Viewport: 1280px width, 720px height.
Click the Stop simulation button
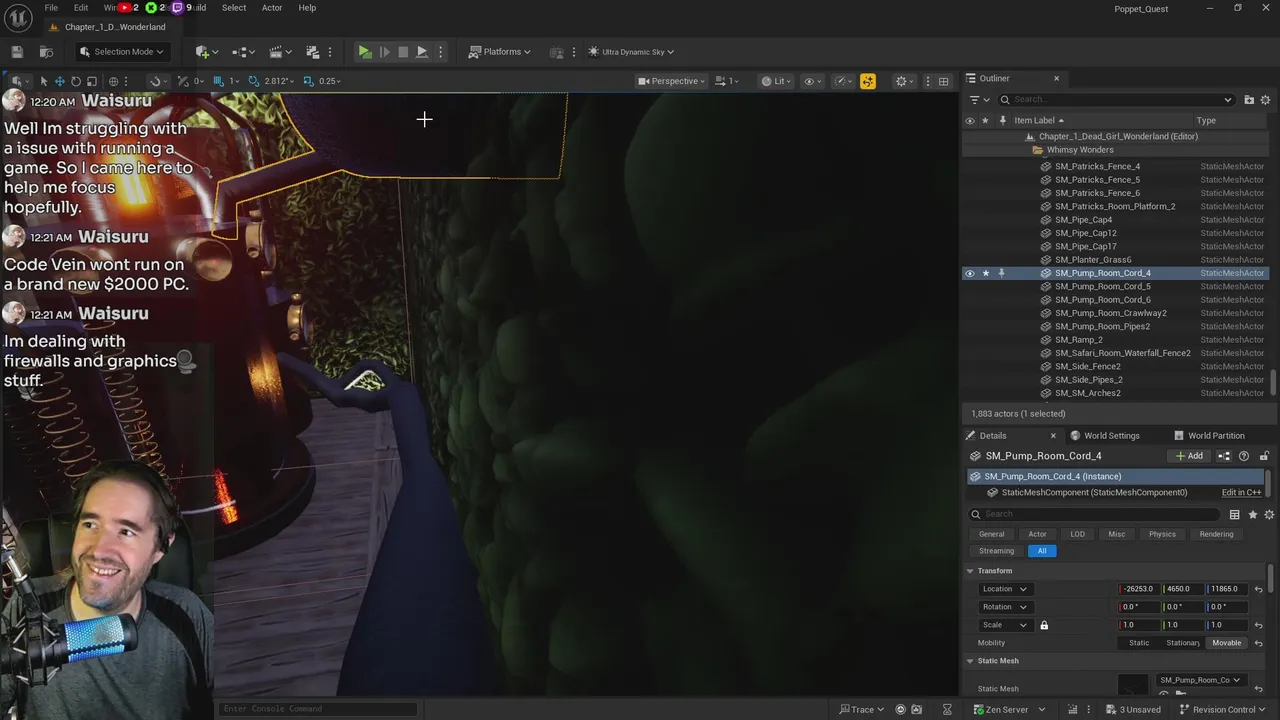coord(403,52)
